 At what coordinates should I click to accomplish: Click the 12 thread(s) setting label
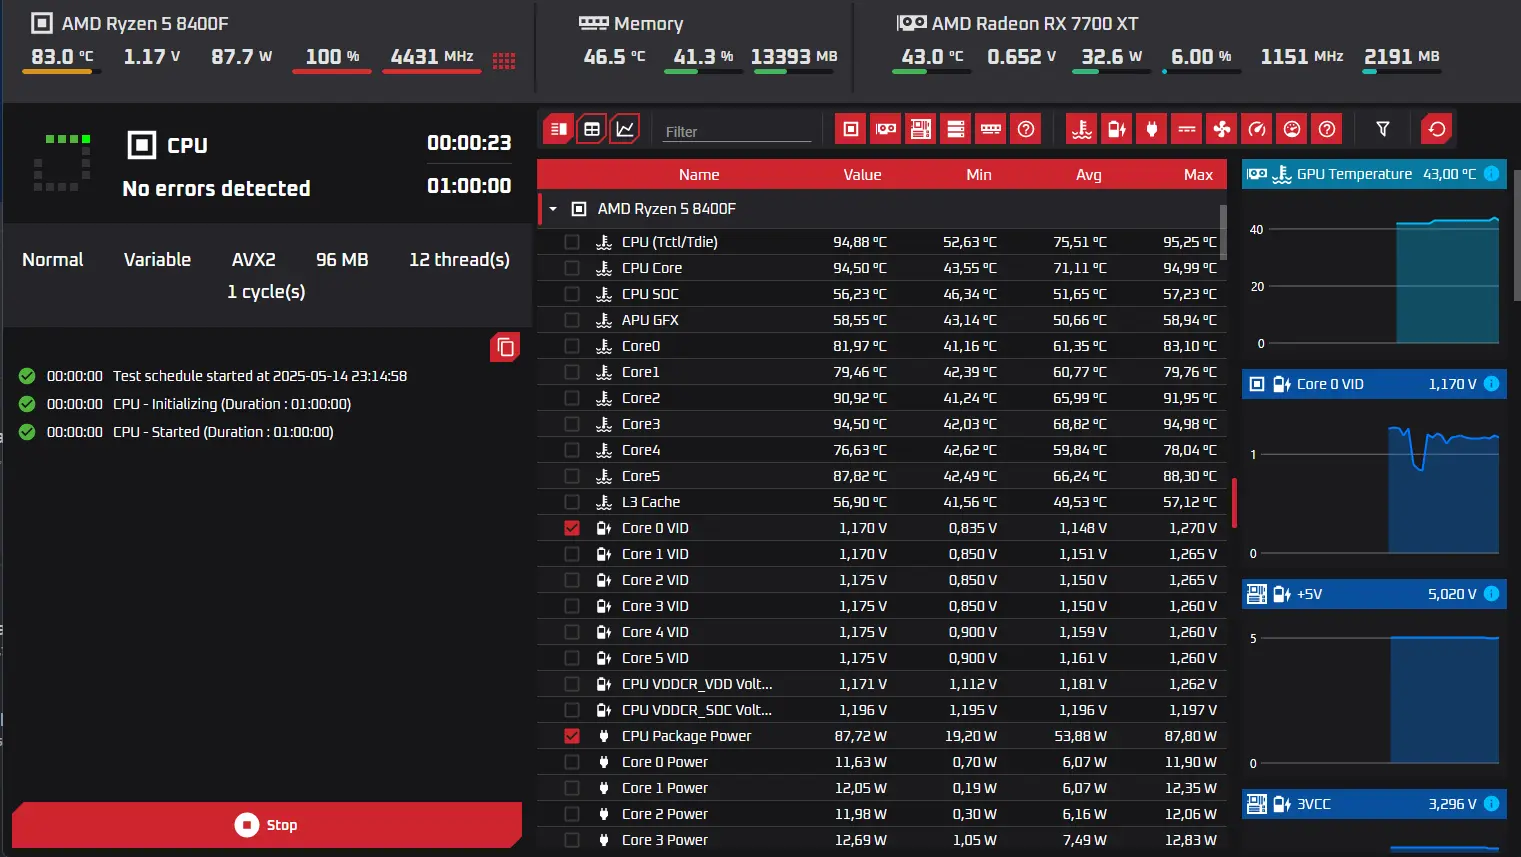click(x=459, y=260)
